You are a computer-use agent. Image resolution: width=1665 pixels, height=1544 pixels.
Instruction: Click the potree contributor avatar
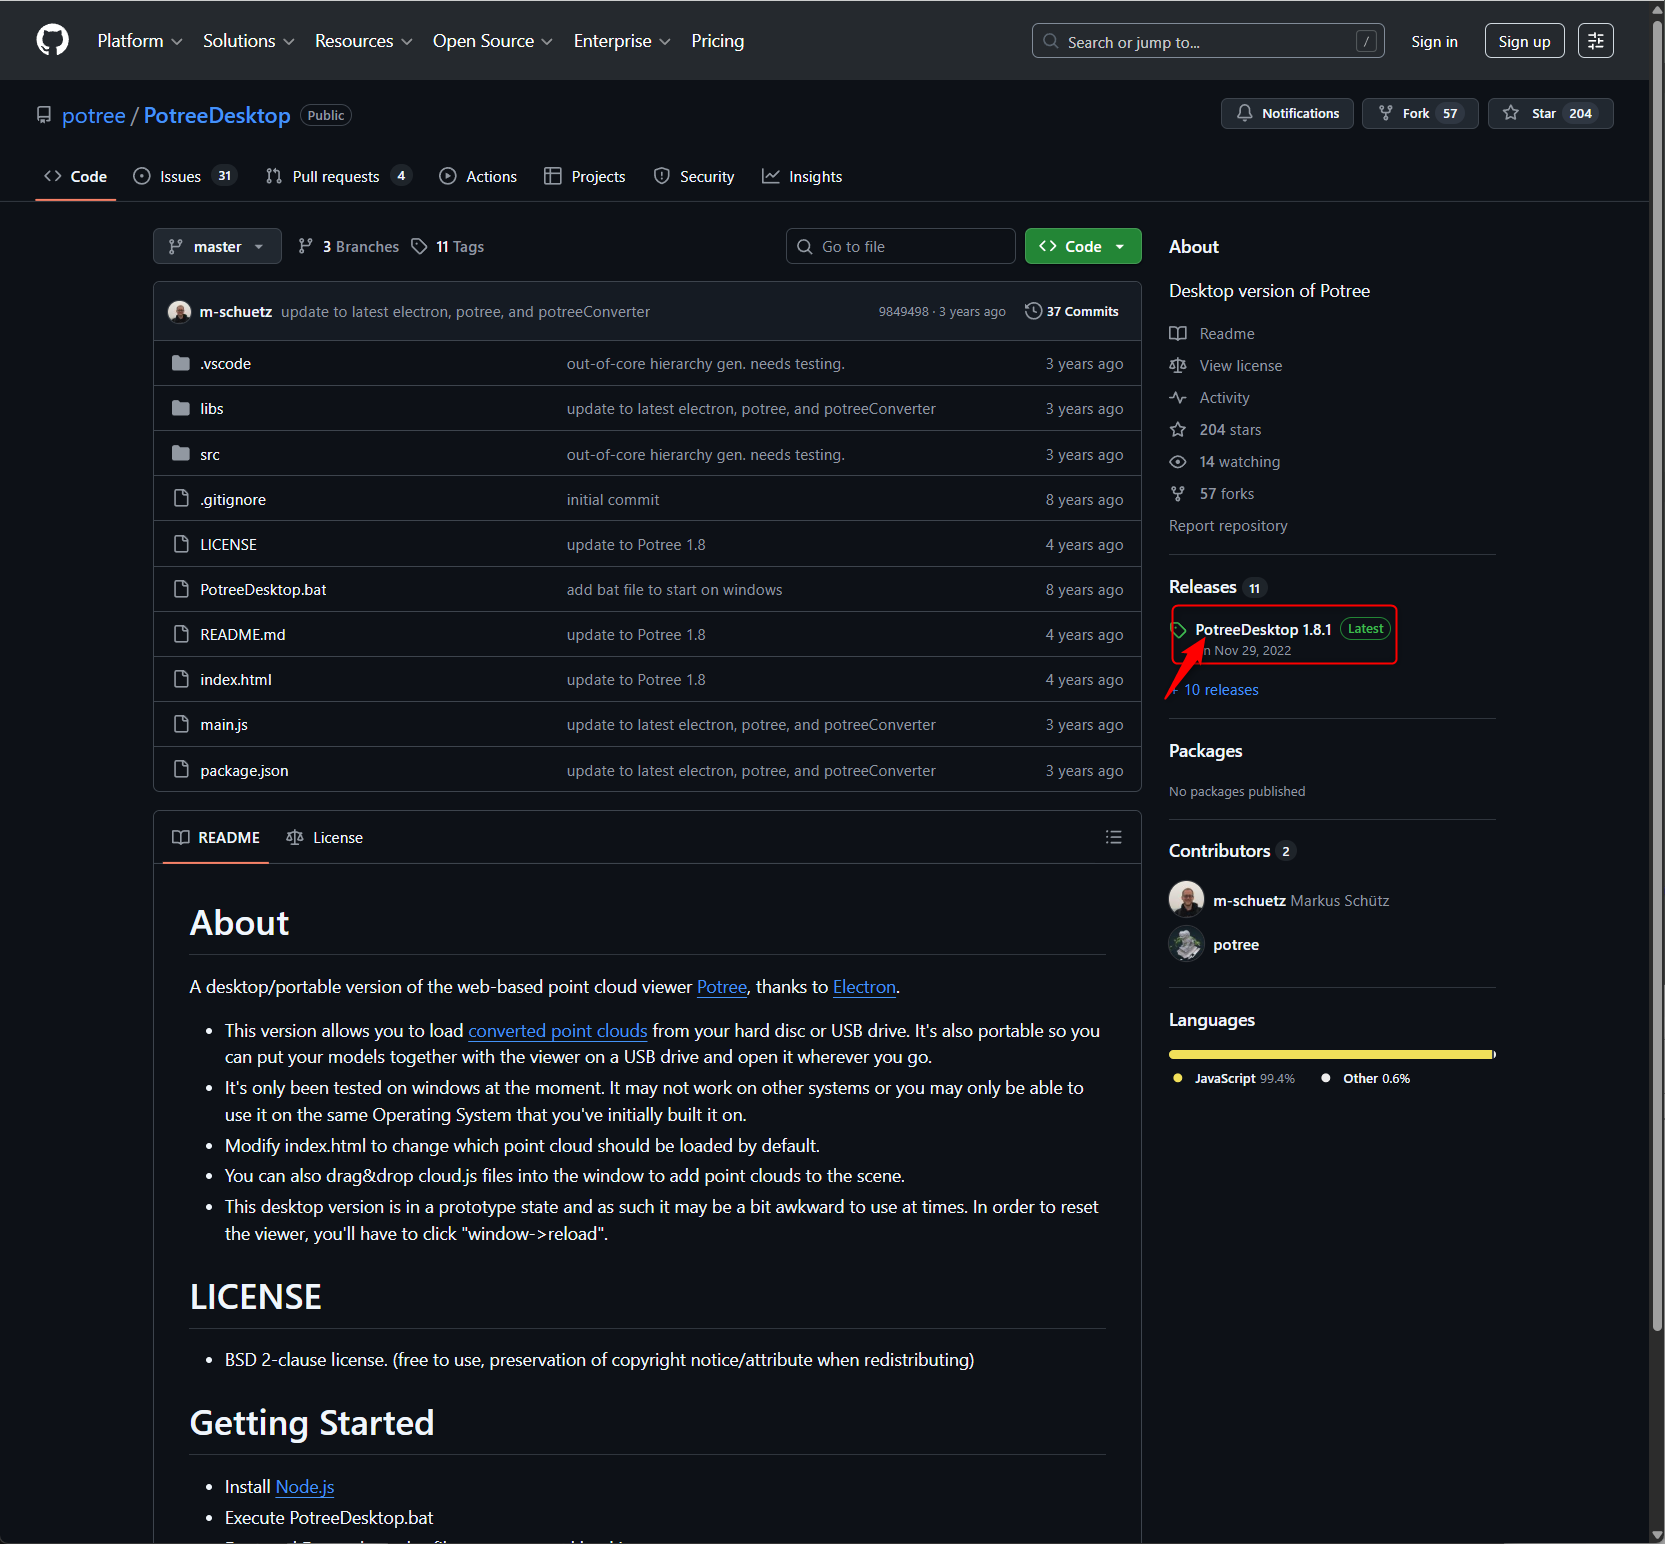pos(1186,944)
